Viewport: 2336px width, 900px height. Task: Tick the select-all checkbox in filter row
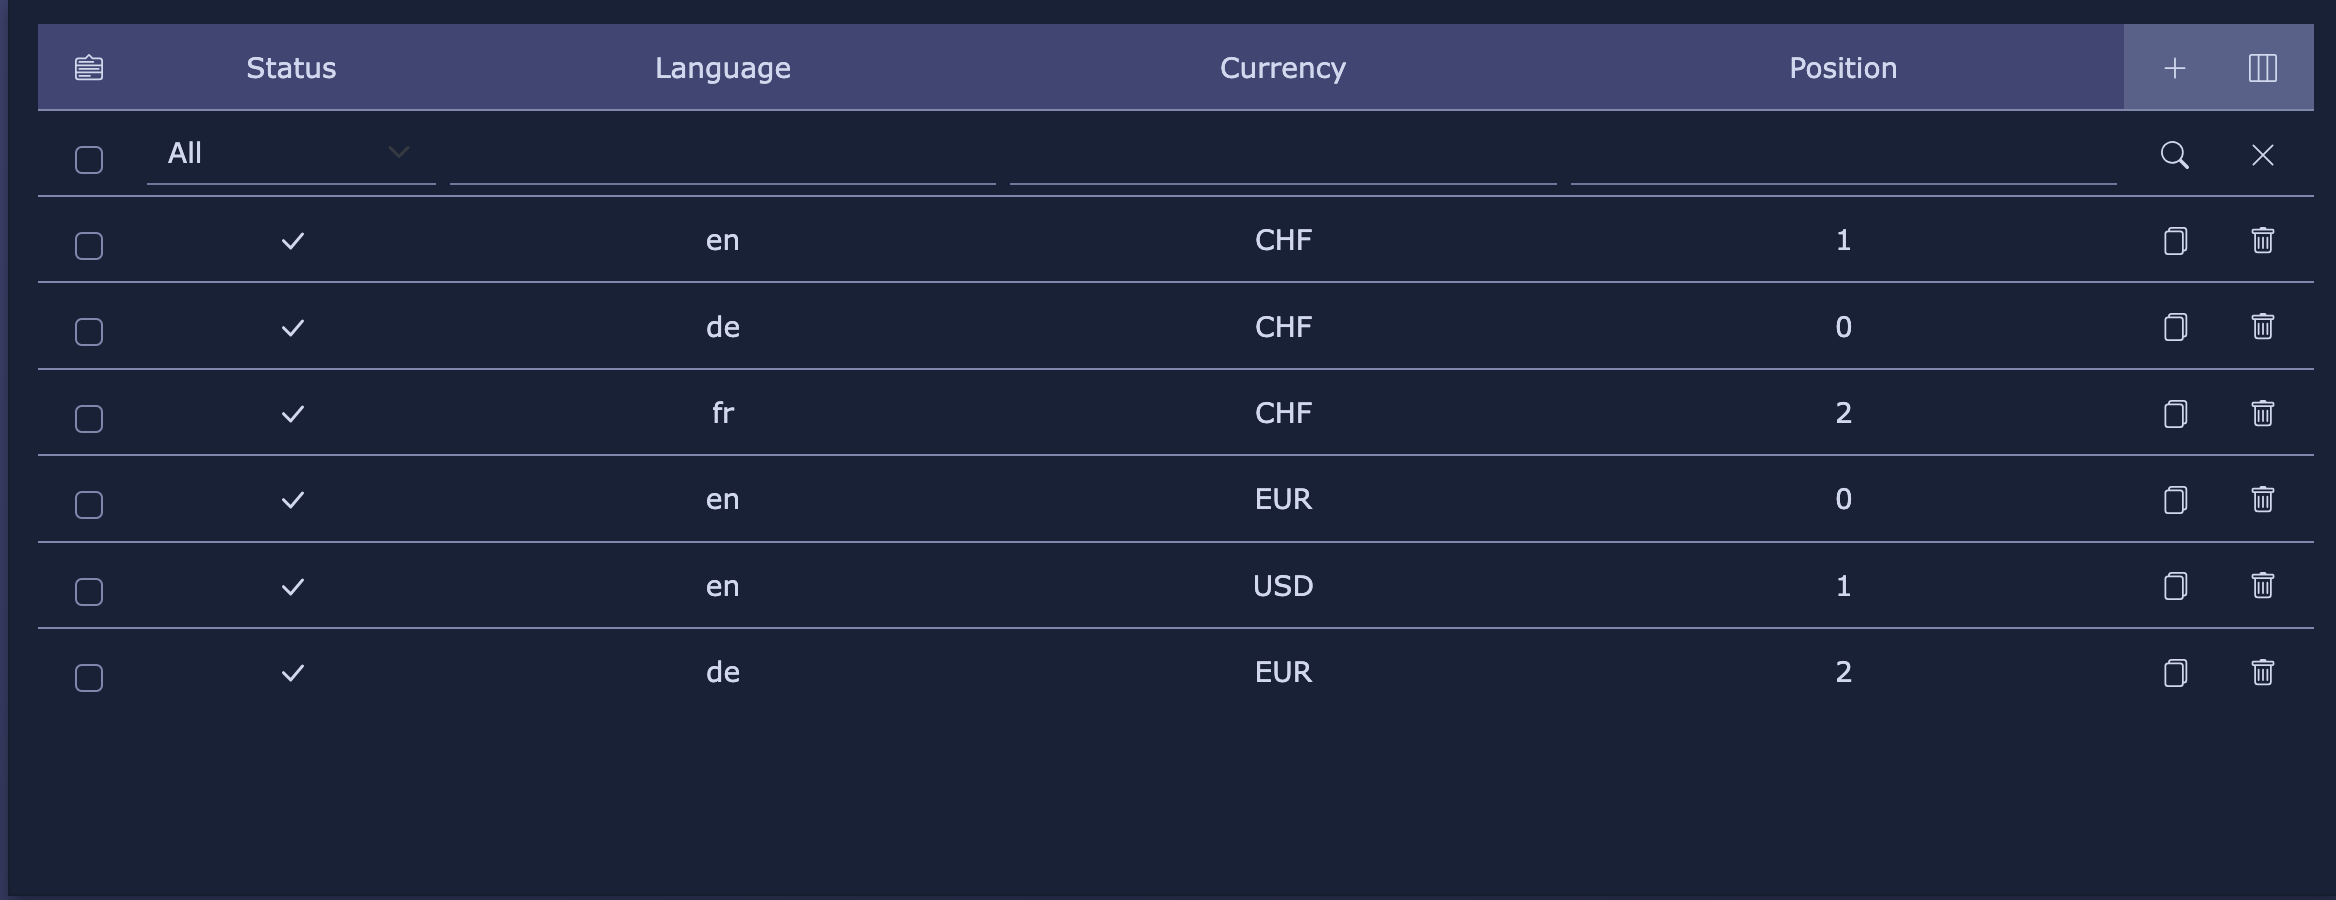[x=89, y=160]
